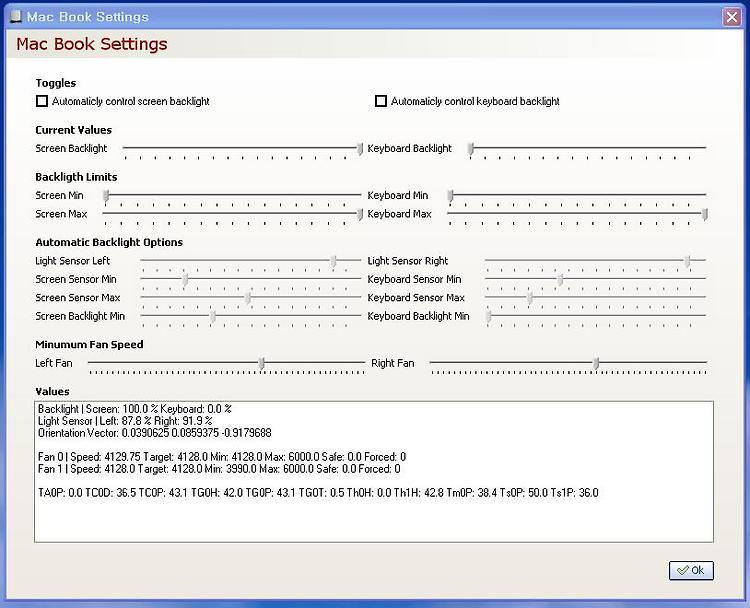
Task: Click the Keyboard Max slider handle
Action: [x=705, y=215]
